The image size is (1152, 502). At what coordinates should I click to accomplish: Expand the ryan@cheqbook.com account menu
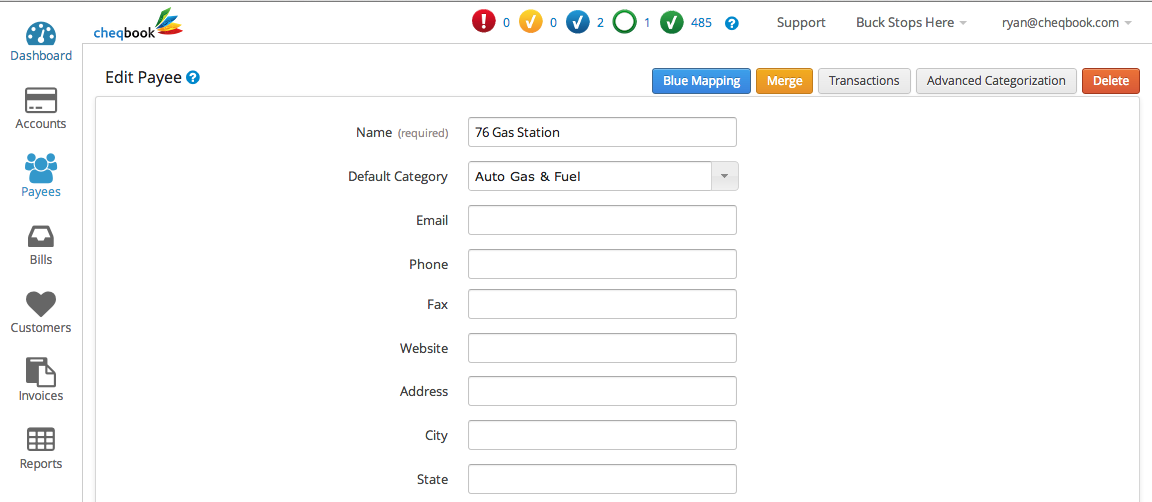tap(1066, 22)
